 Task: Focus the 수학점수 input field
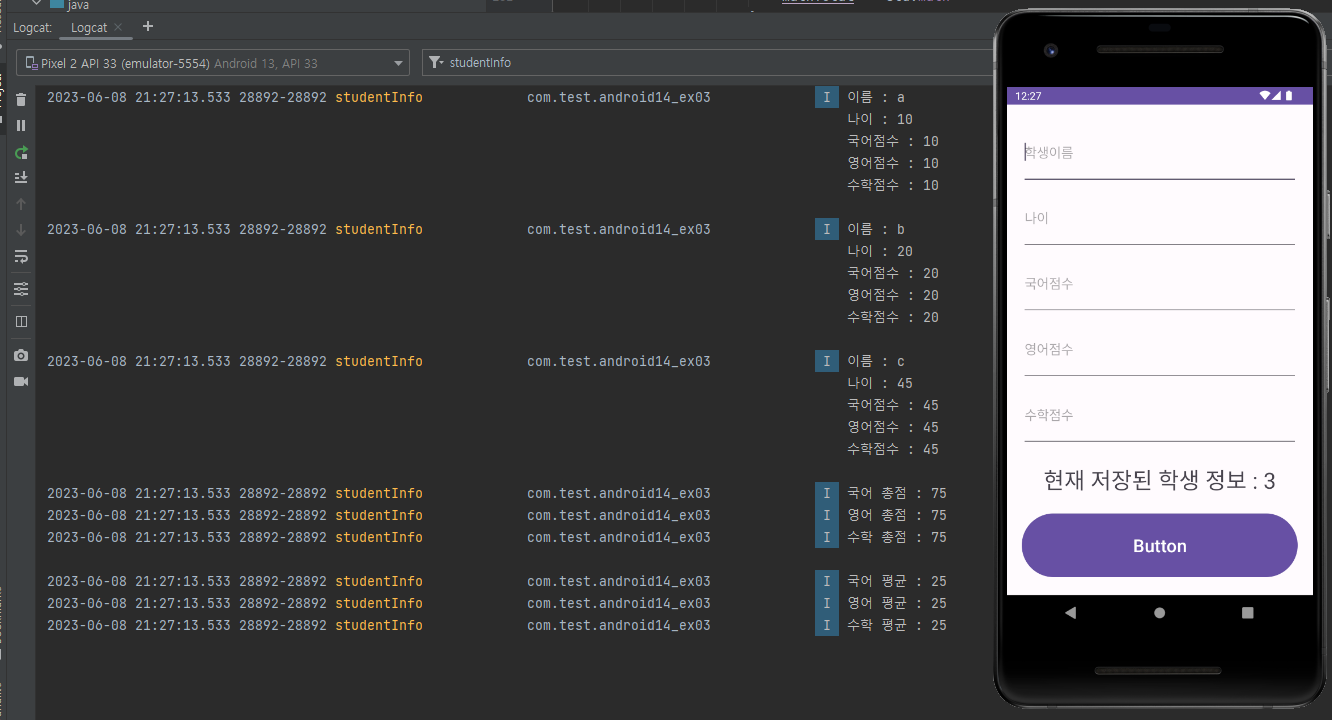click(x=1159, y=415)
